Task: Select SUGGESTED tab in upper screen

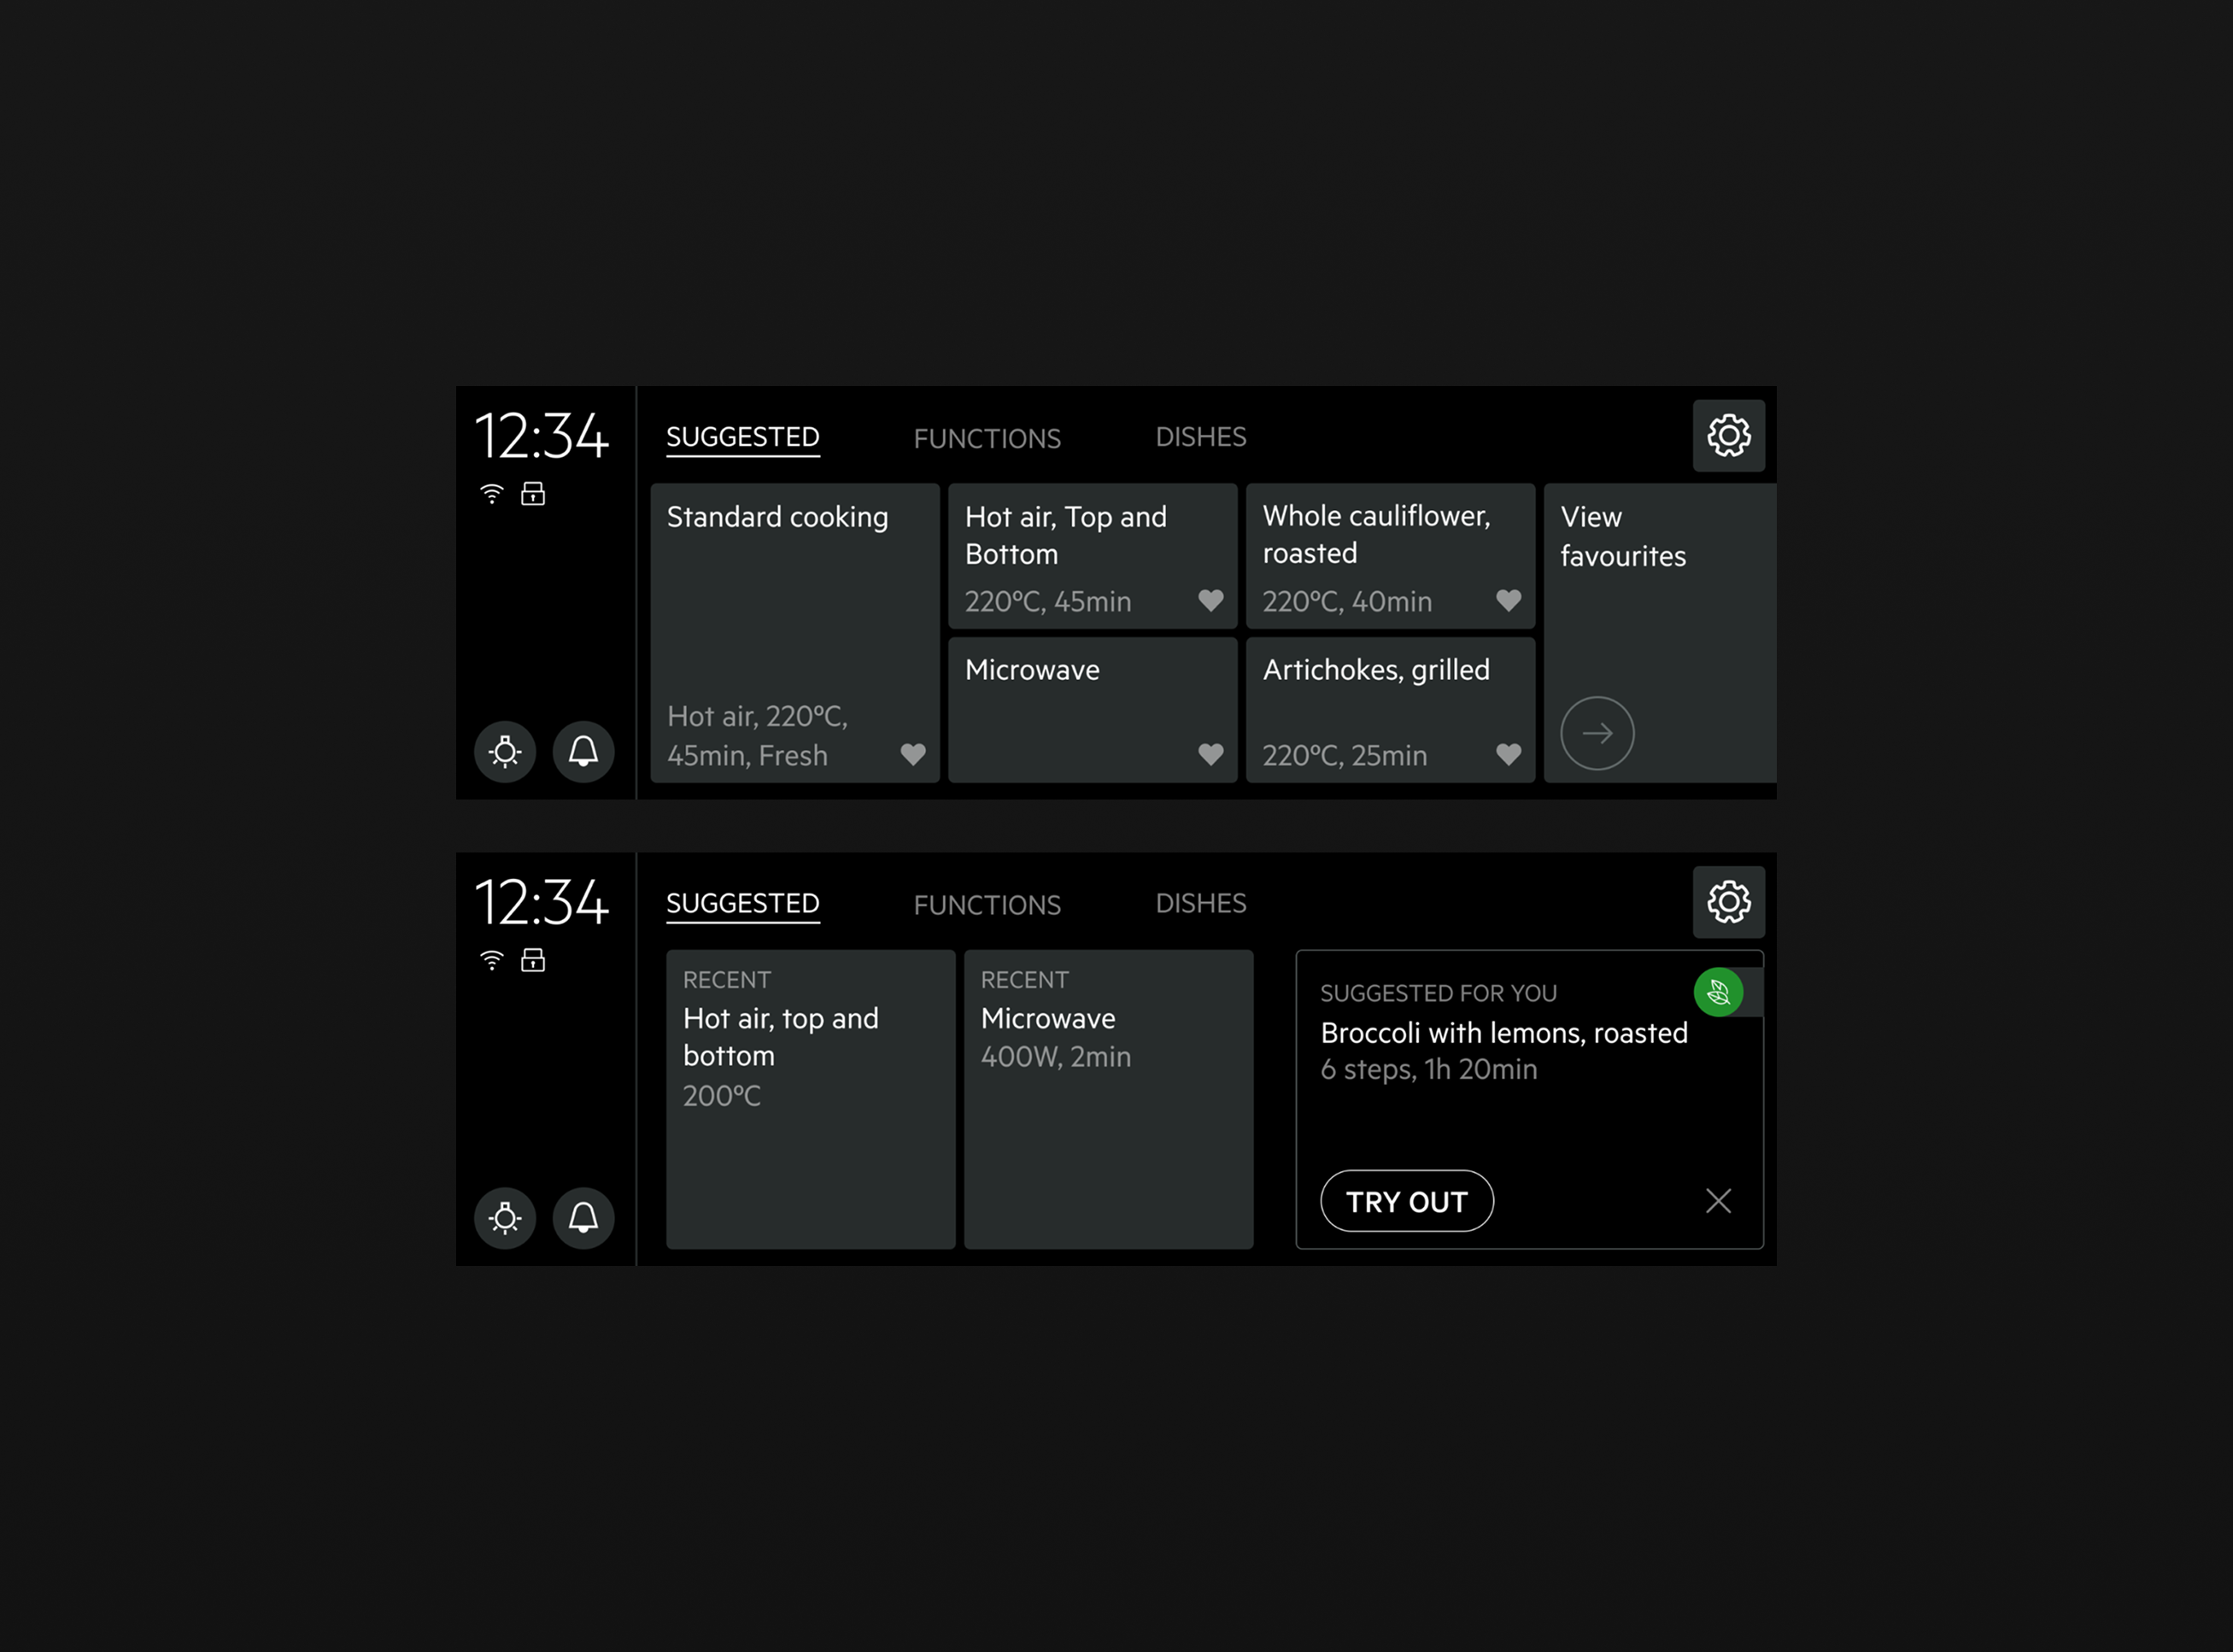Action: (743, 438)
